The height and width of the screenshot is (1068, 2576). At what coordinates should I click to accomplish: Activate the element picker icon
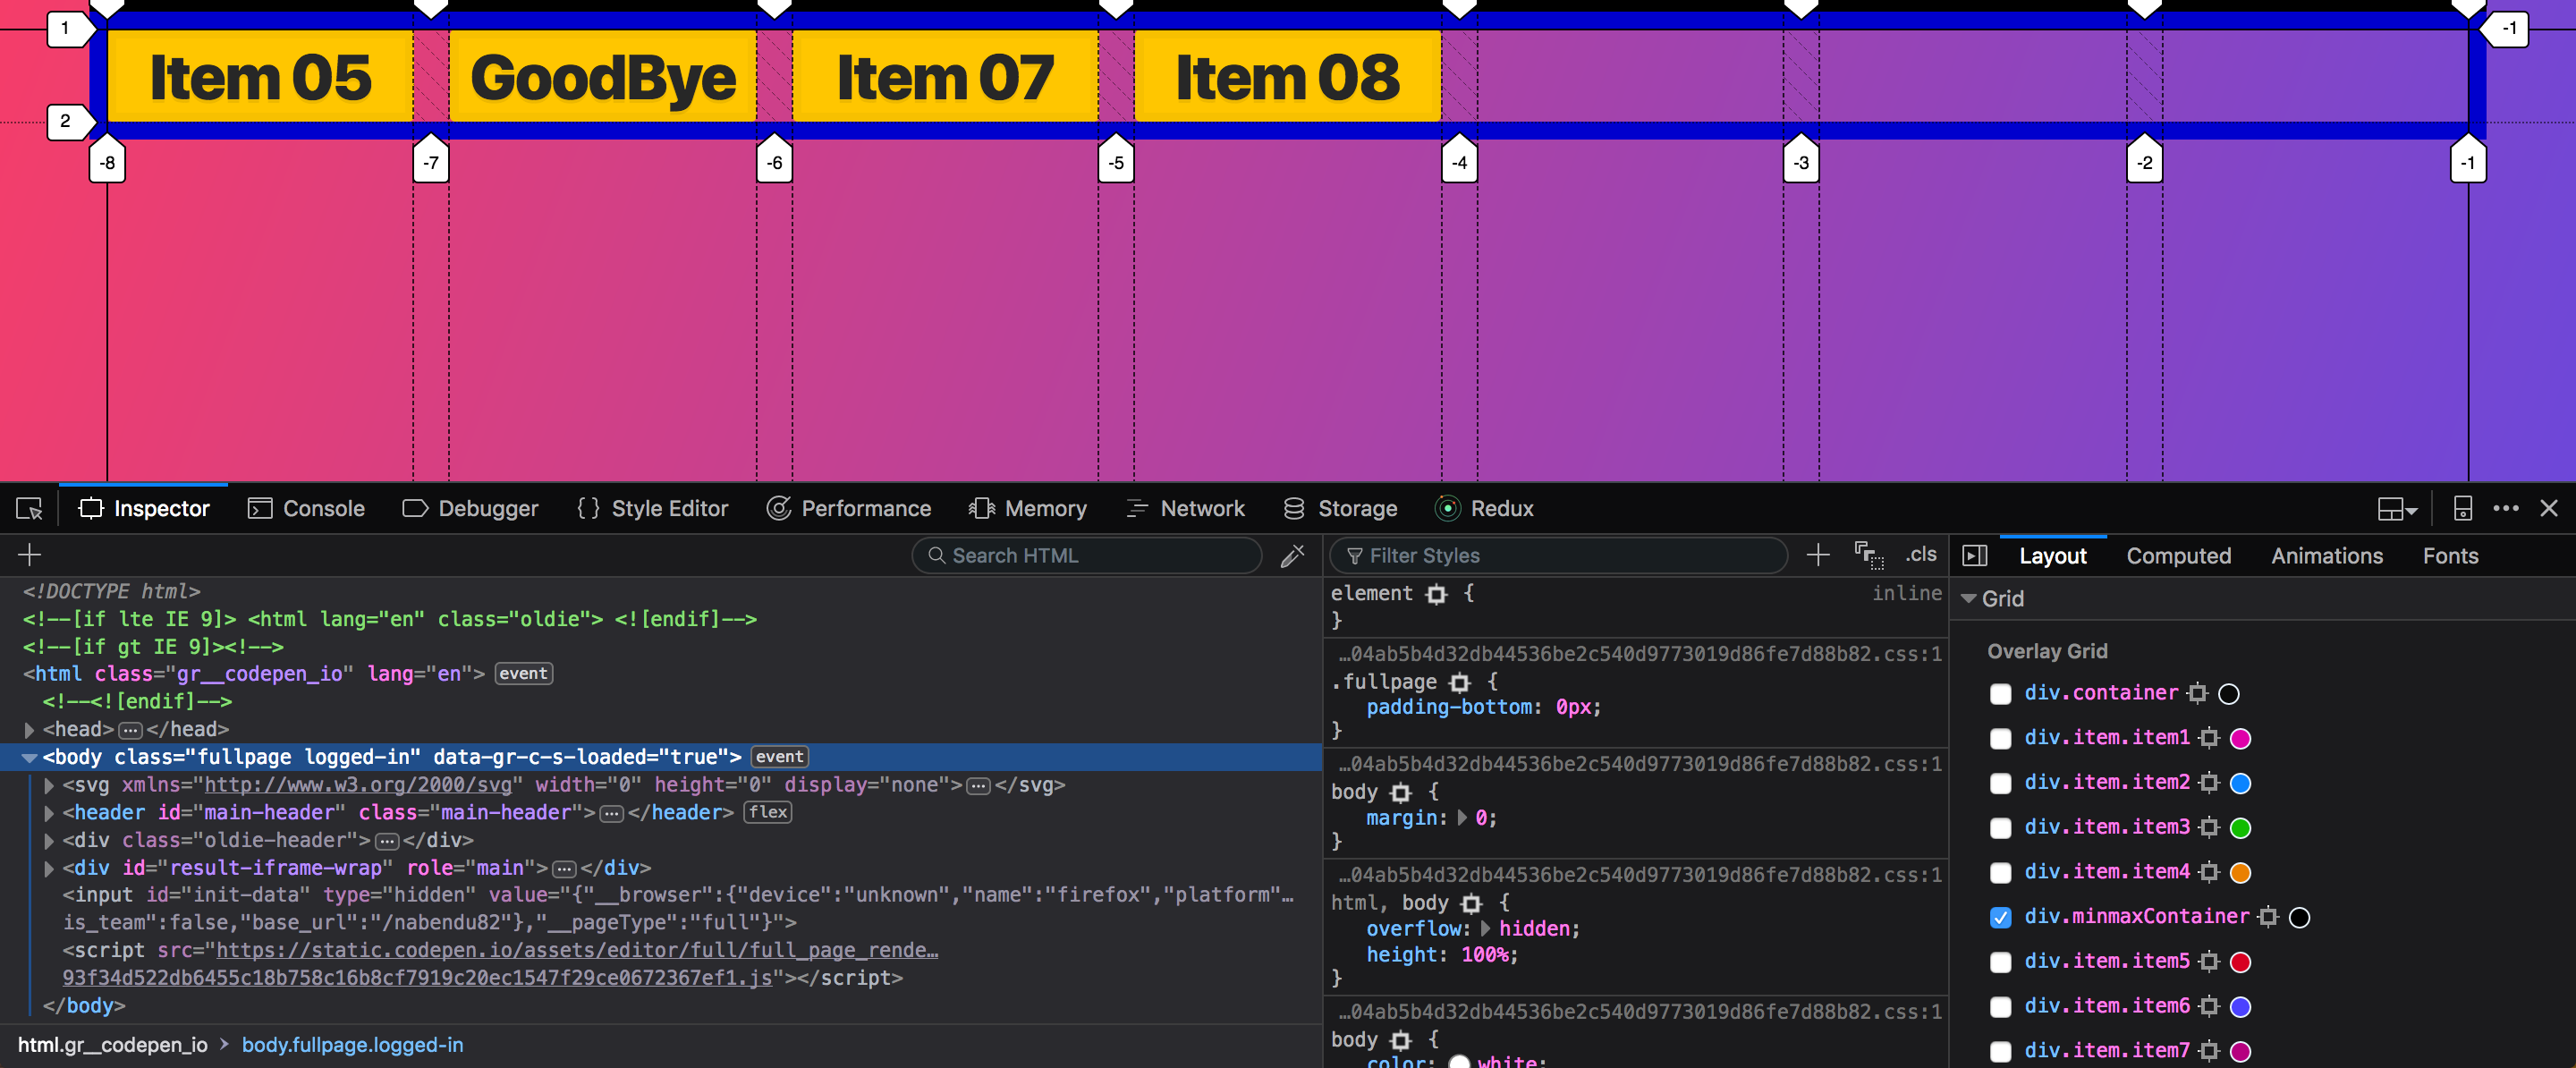tap(29, 509)
